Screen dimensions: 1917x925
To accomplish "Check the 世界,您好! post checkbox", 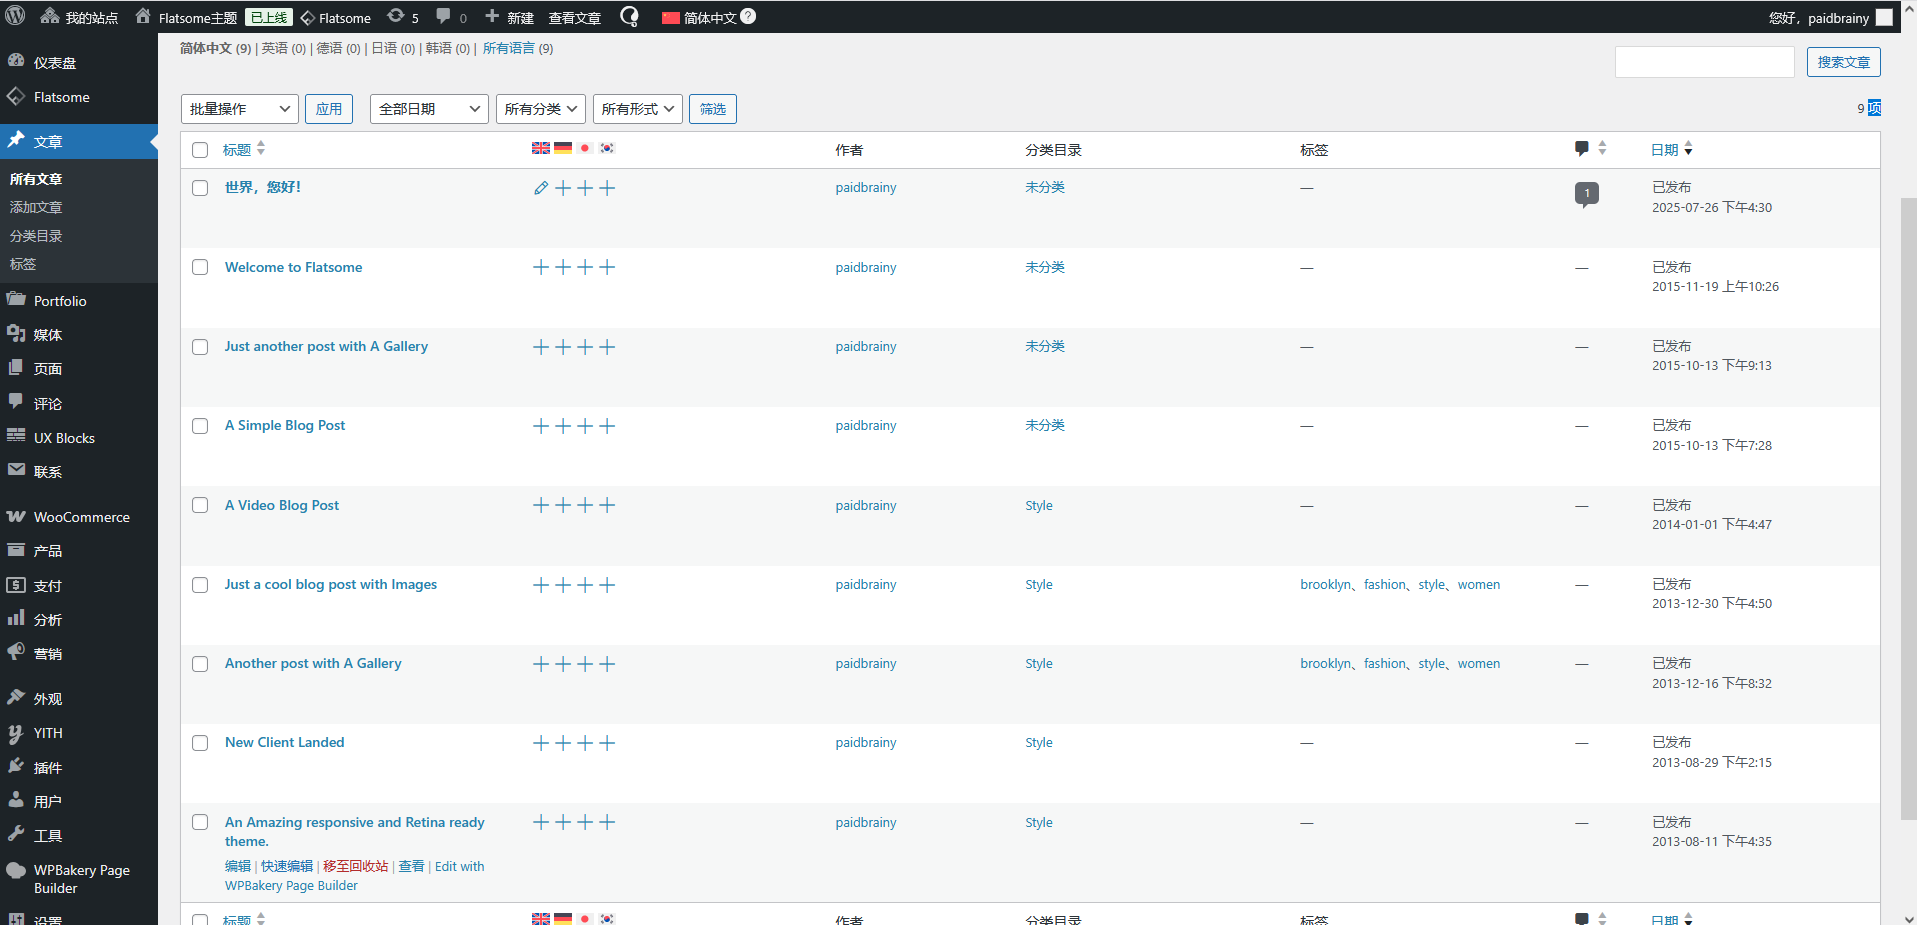I will [200, 188].
